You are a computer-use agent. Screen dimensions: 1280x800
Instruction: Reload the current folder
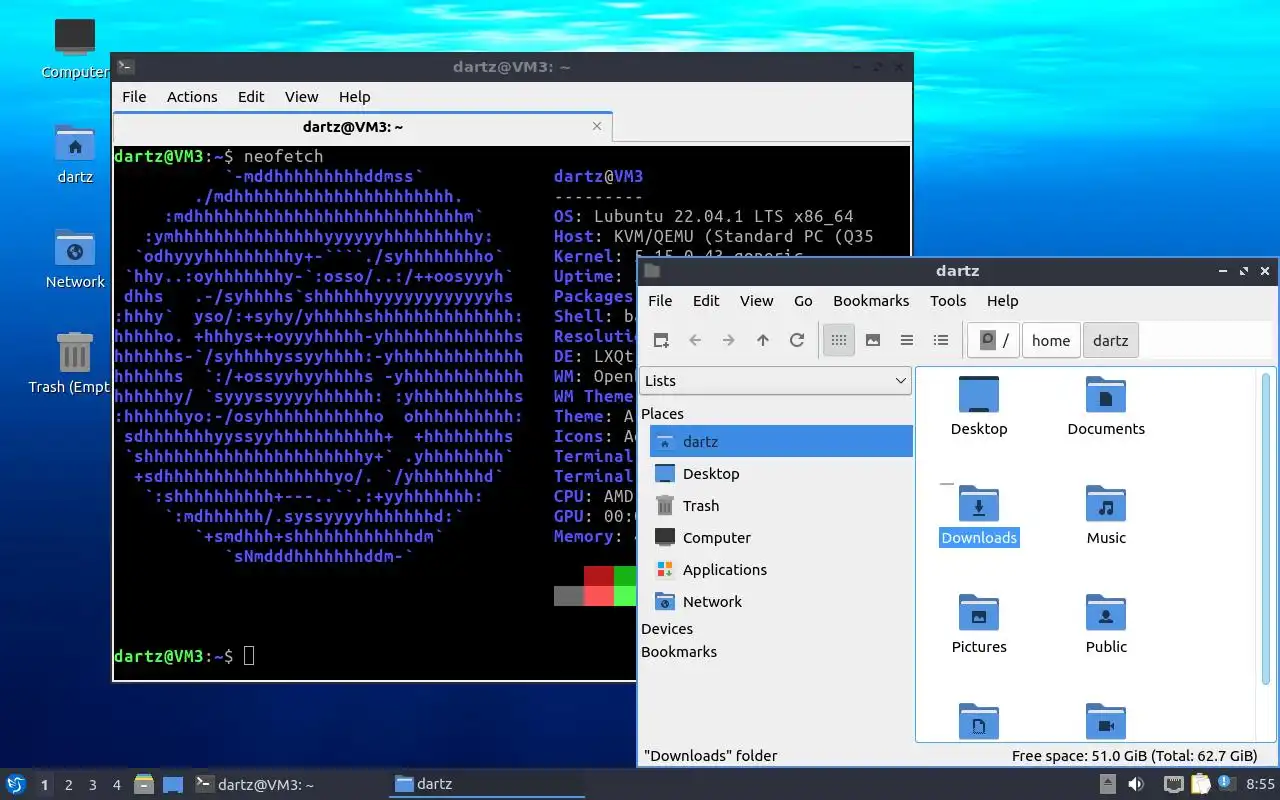pyautogui.click(x=797, y=340)
